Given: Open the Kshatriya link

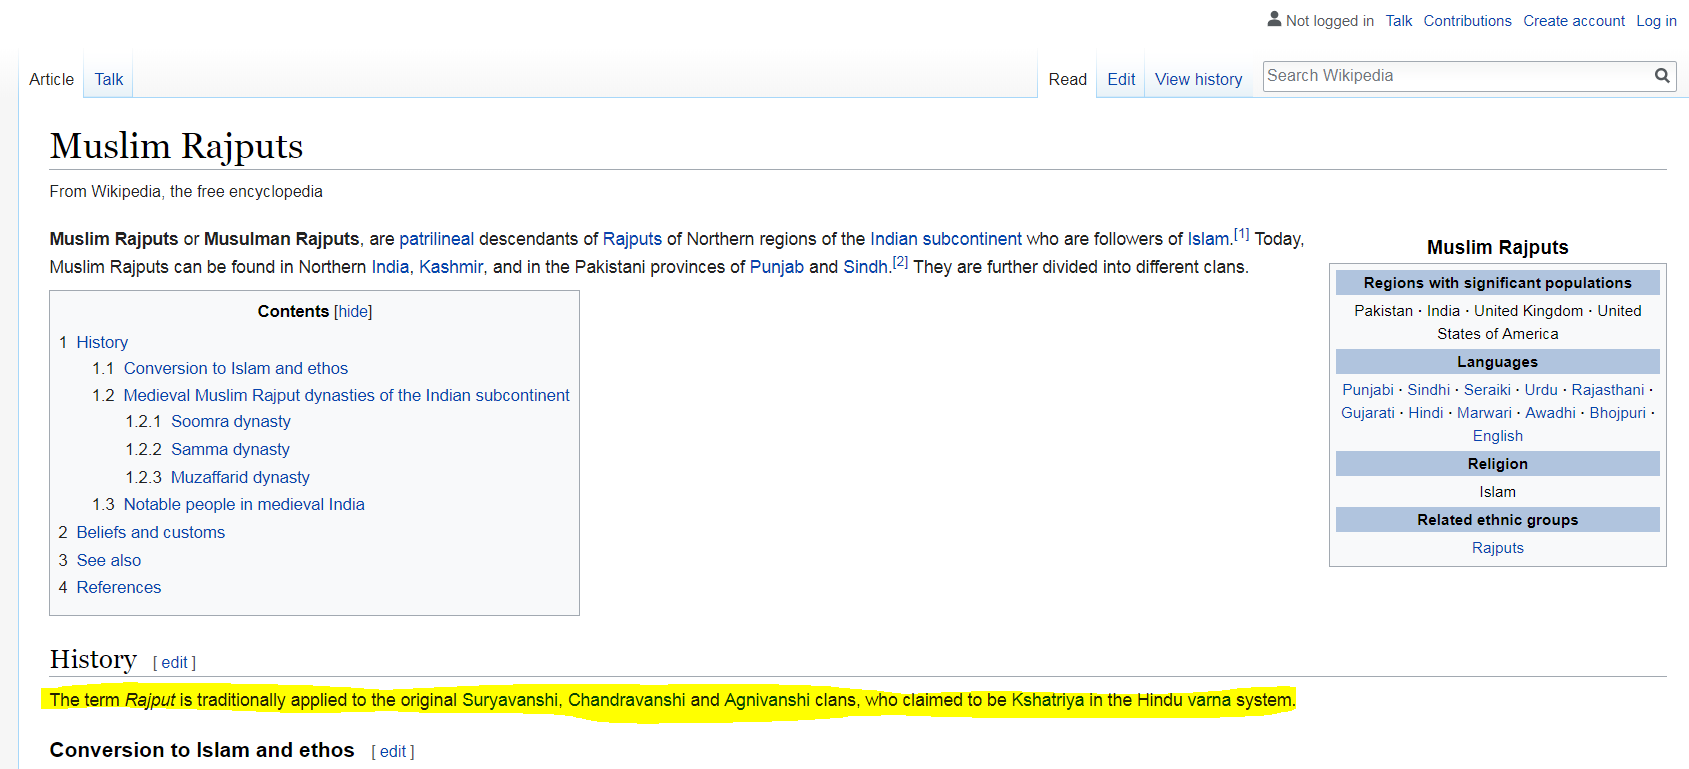Looking at the screenshot, I should click(x=1047, y=700).
